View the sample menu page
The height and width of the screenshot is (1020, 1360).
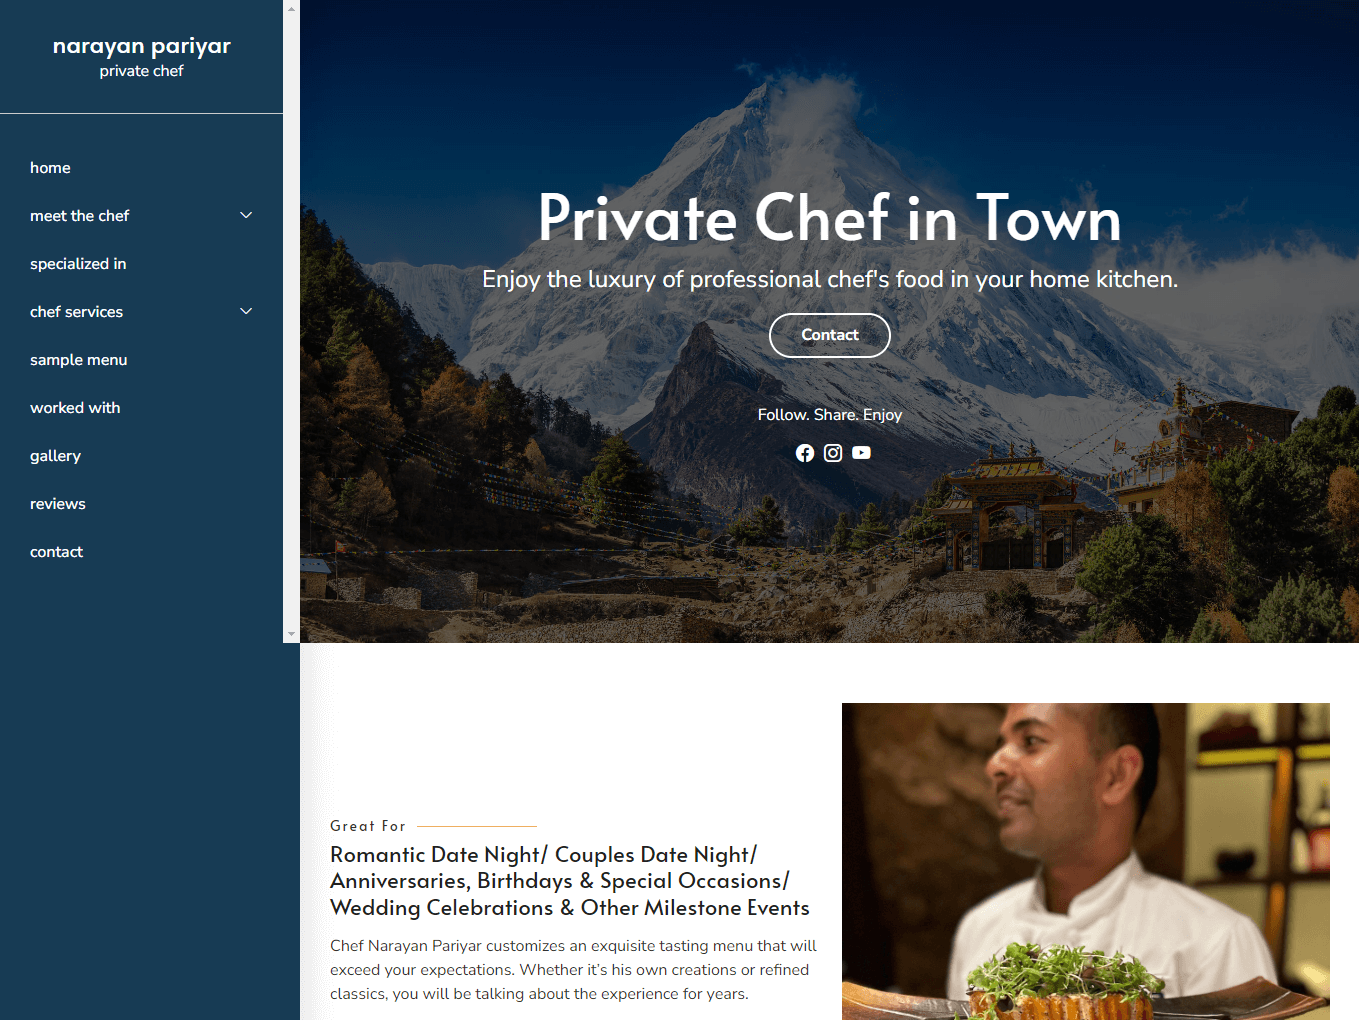coord(78,360)
